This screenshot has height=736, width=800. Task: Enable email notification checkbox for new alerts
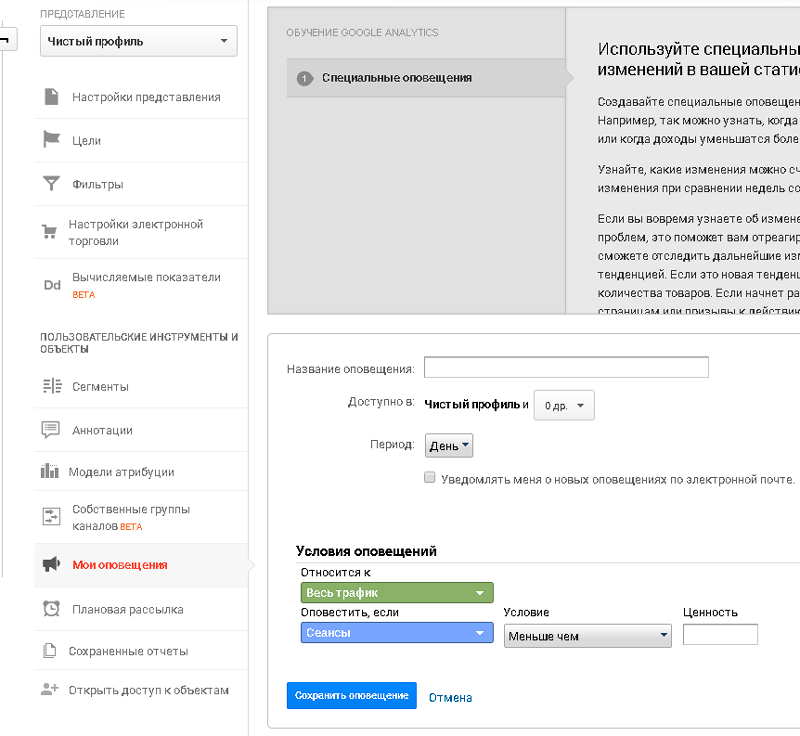[430, 477]
